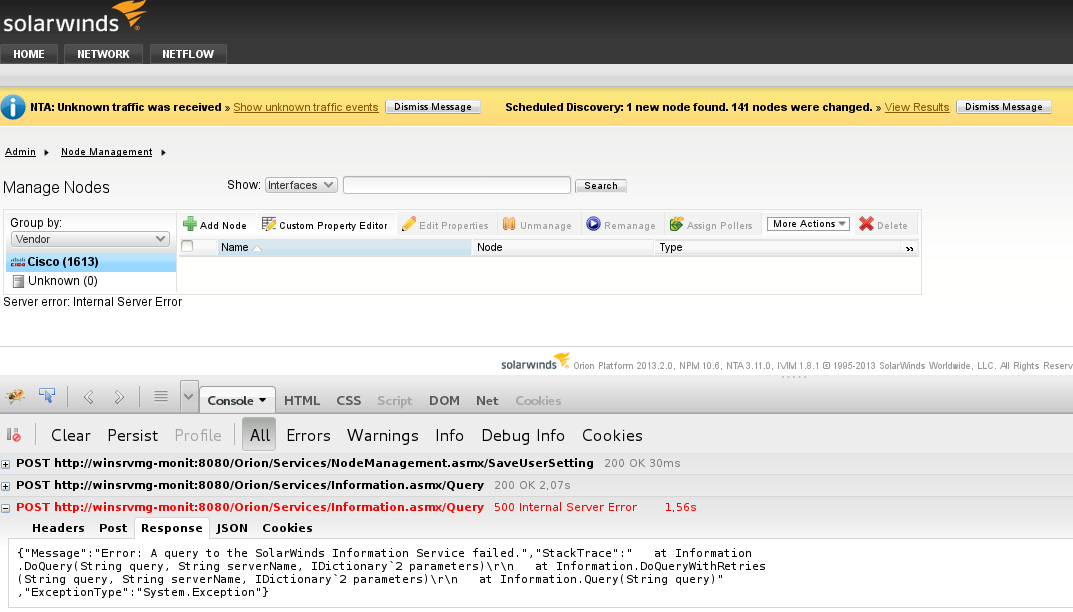The width and height of the screenshot is (1073, 612).
Task: Click Edit Properties pencil icon
Action: point(409,224)
